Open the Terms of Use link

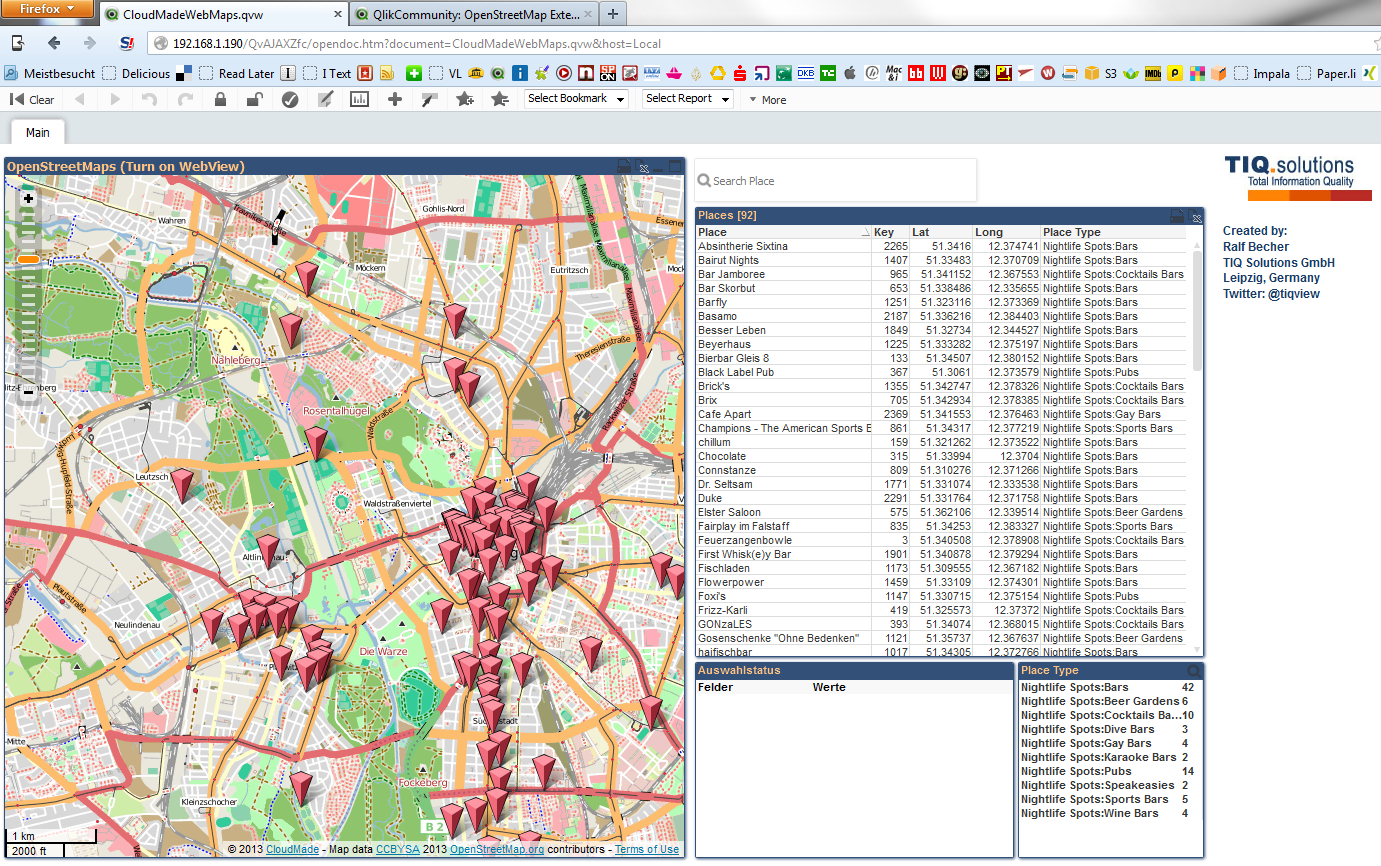tap(646, 849)
